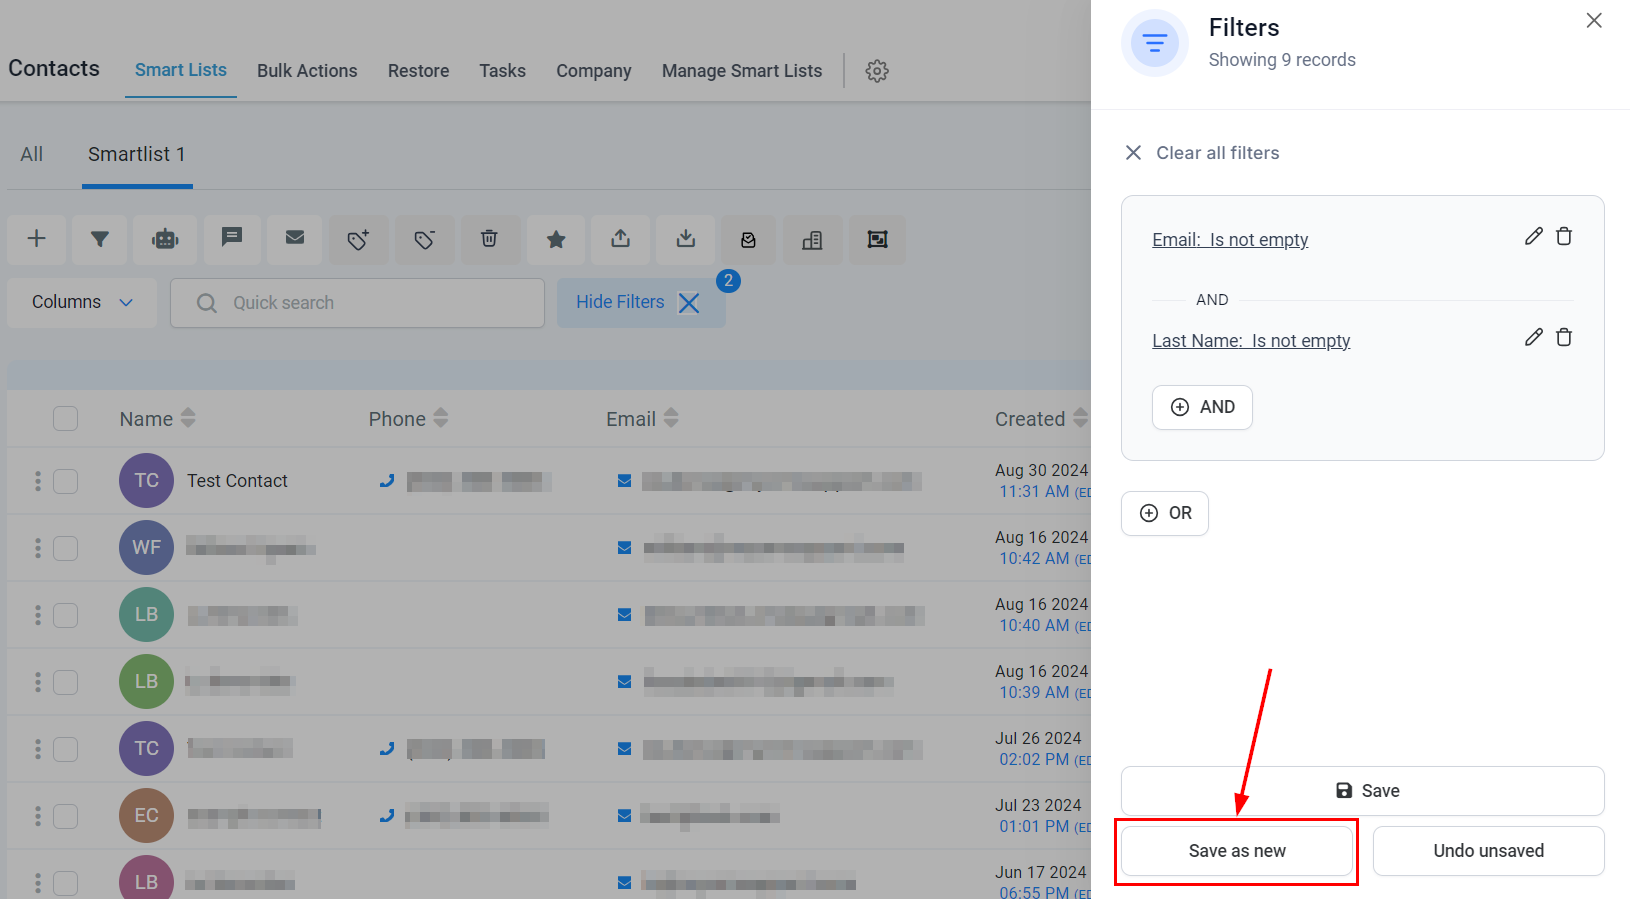
Task: Check the Test Contact row checkbox
Action: pyautogui.click(x=65, y=481)
